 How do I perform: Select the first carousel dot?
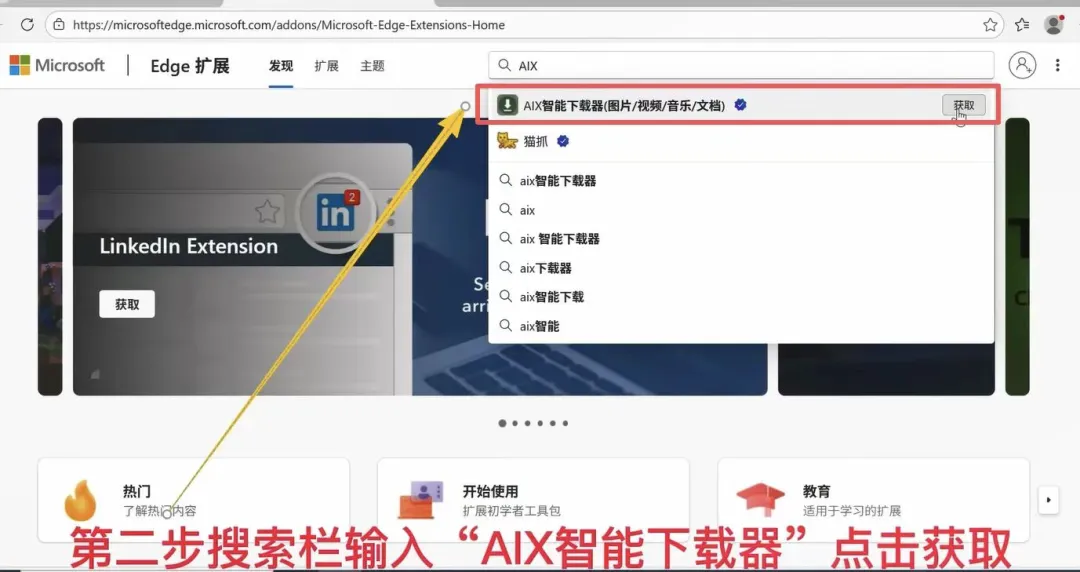(502, 423)
